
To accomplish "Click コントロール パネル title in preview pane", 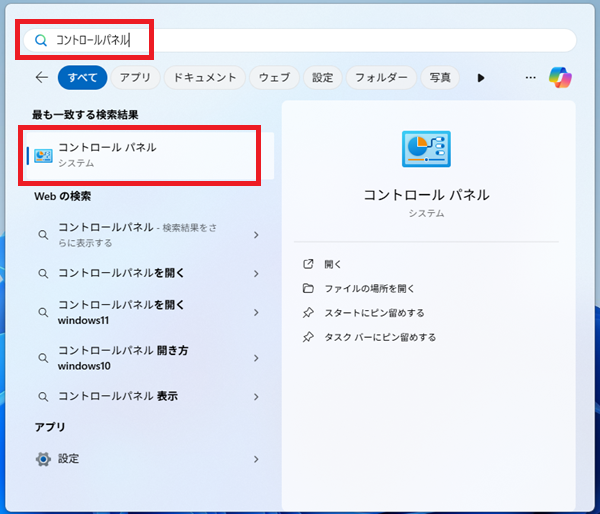I will click(x=426, y=195).
